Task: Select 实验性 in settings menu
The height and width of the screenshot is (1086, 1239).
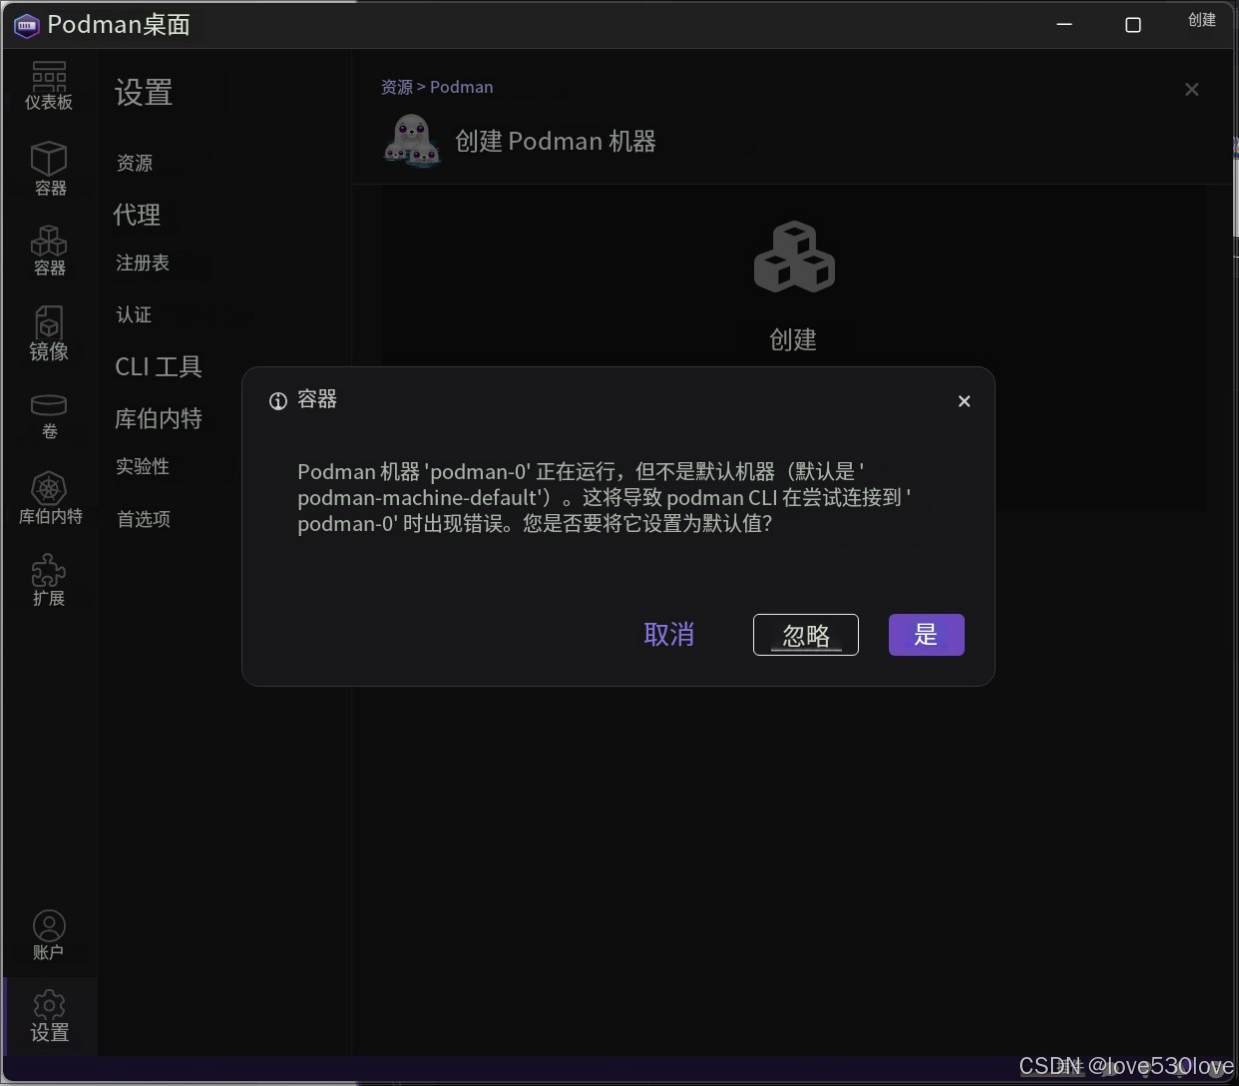Action: [x=143, y=466]
